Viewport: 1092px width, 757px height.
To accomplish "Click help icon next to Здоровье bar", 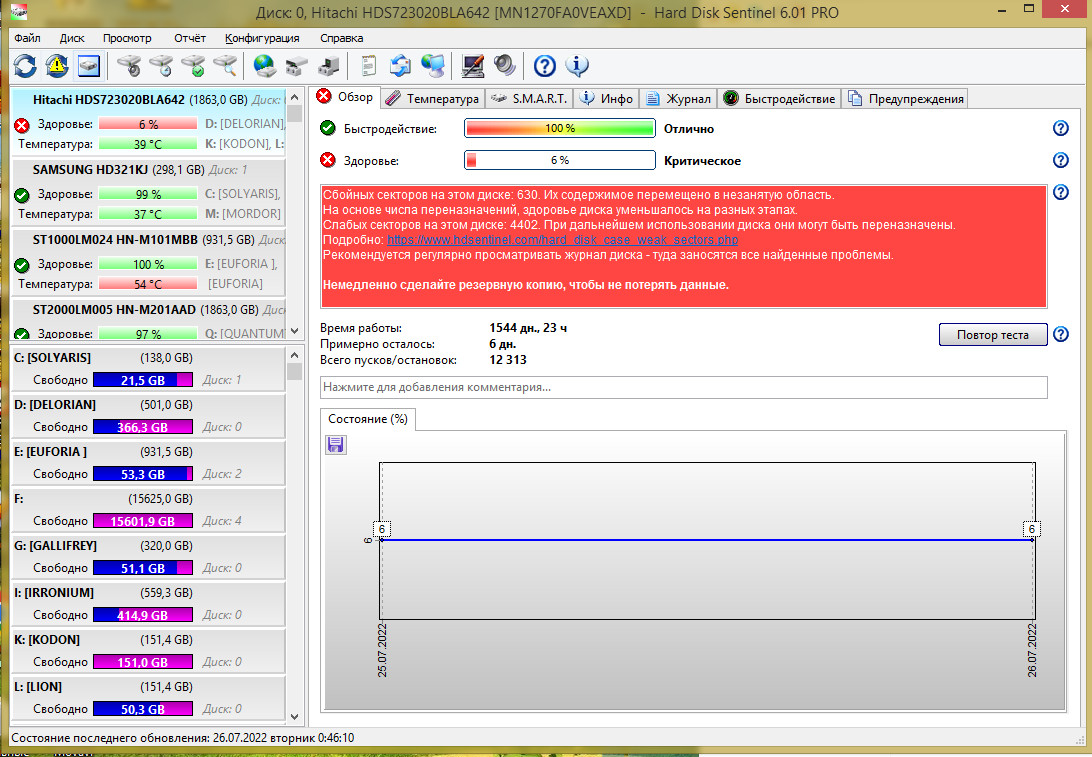I will pos(1060,160).
